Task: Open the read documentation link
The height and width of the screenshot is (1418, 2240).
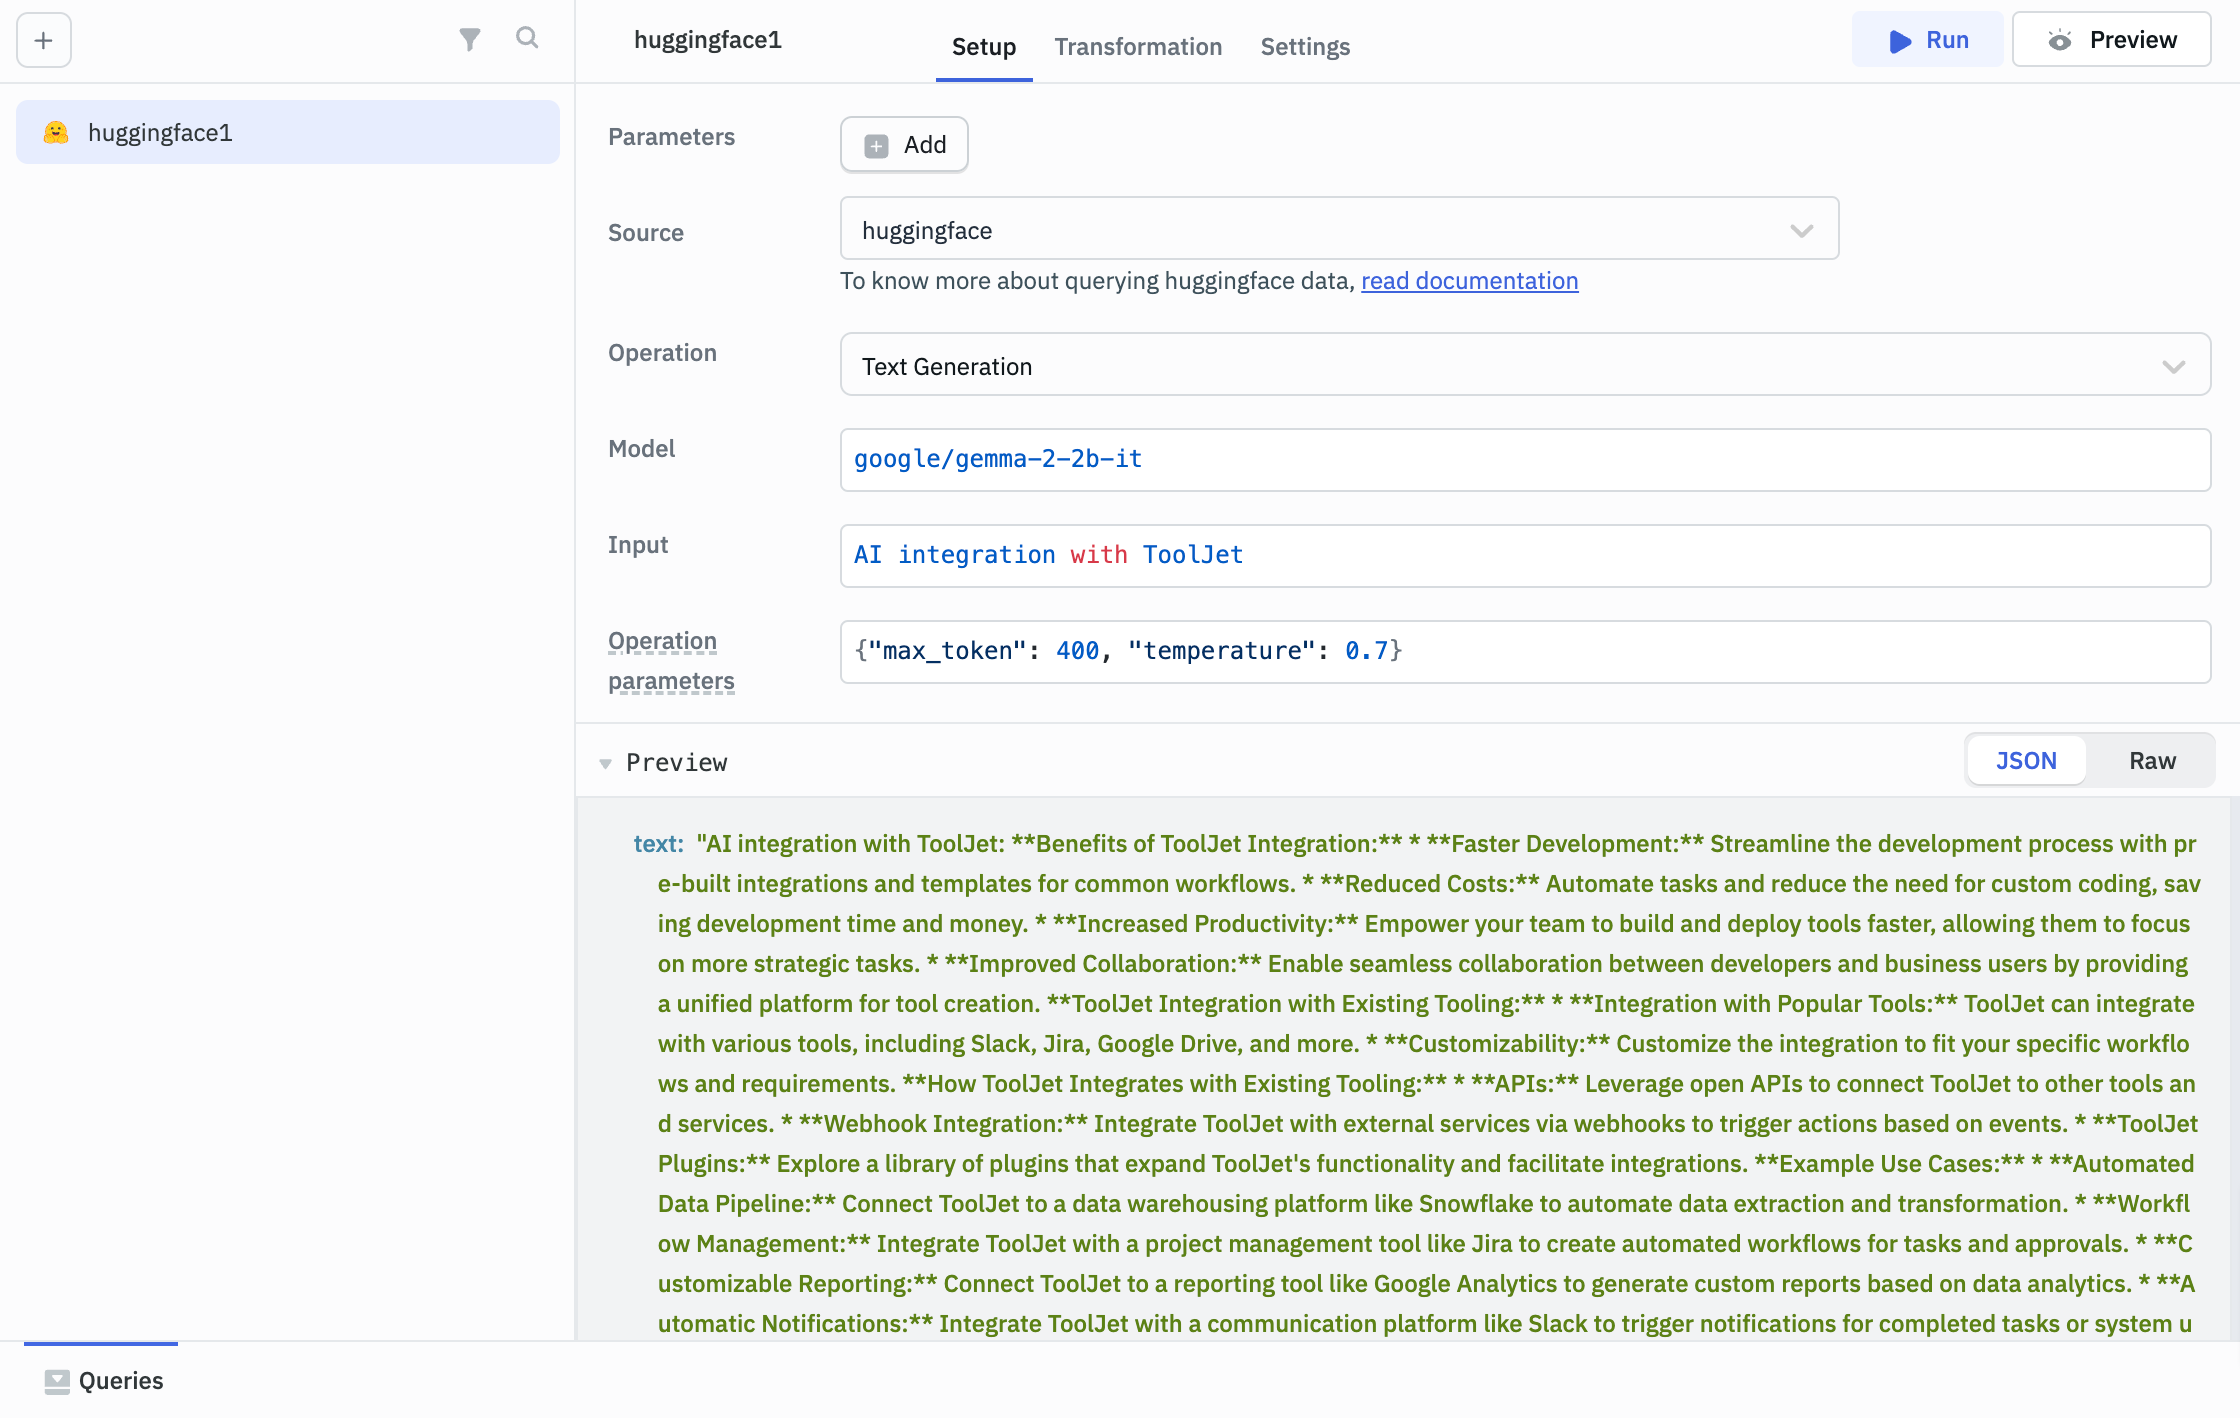Action: (x=1470, y=281)
